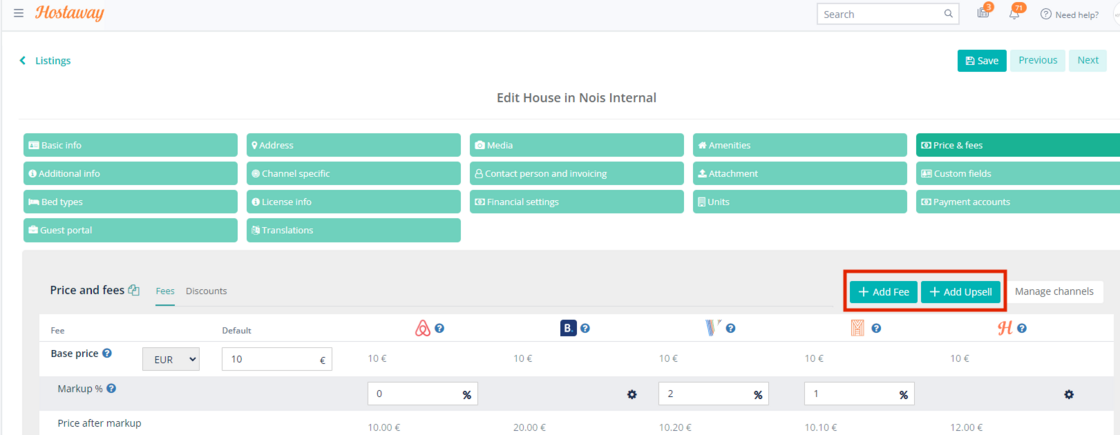Open the Units section

[x=800, y=202]
